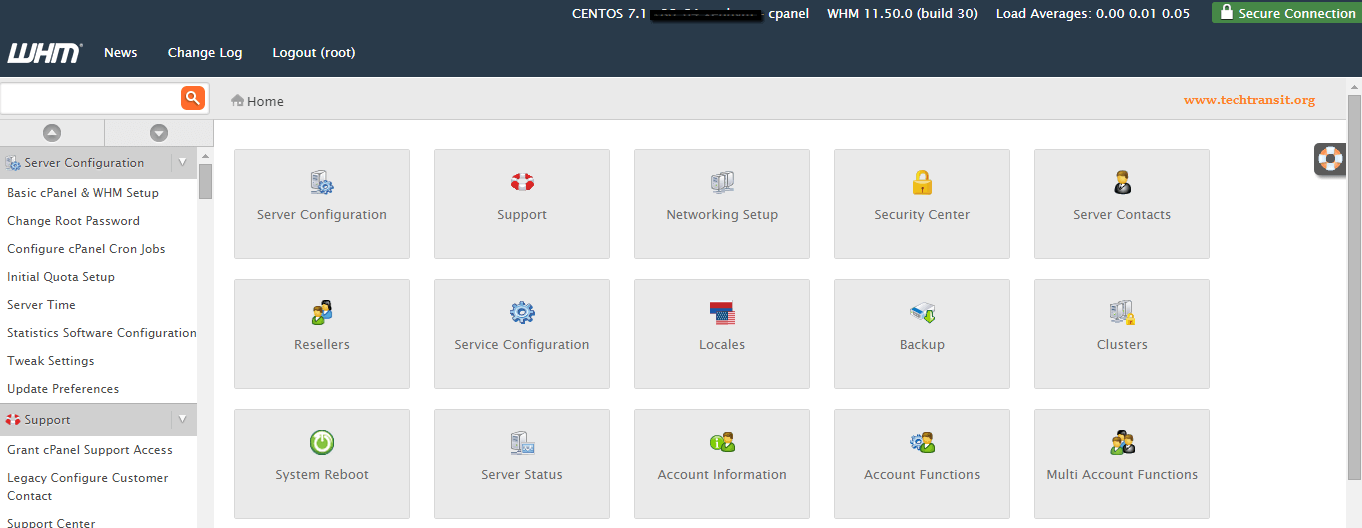This screenshot has height=528, width=1362.
Task: Open the Clusters tile icon
Action: pos(1122,312)
